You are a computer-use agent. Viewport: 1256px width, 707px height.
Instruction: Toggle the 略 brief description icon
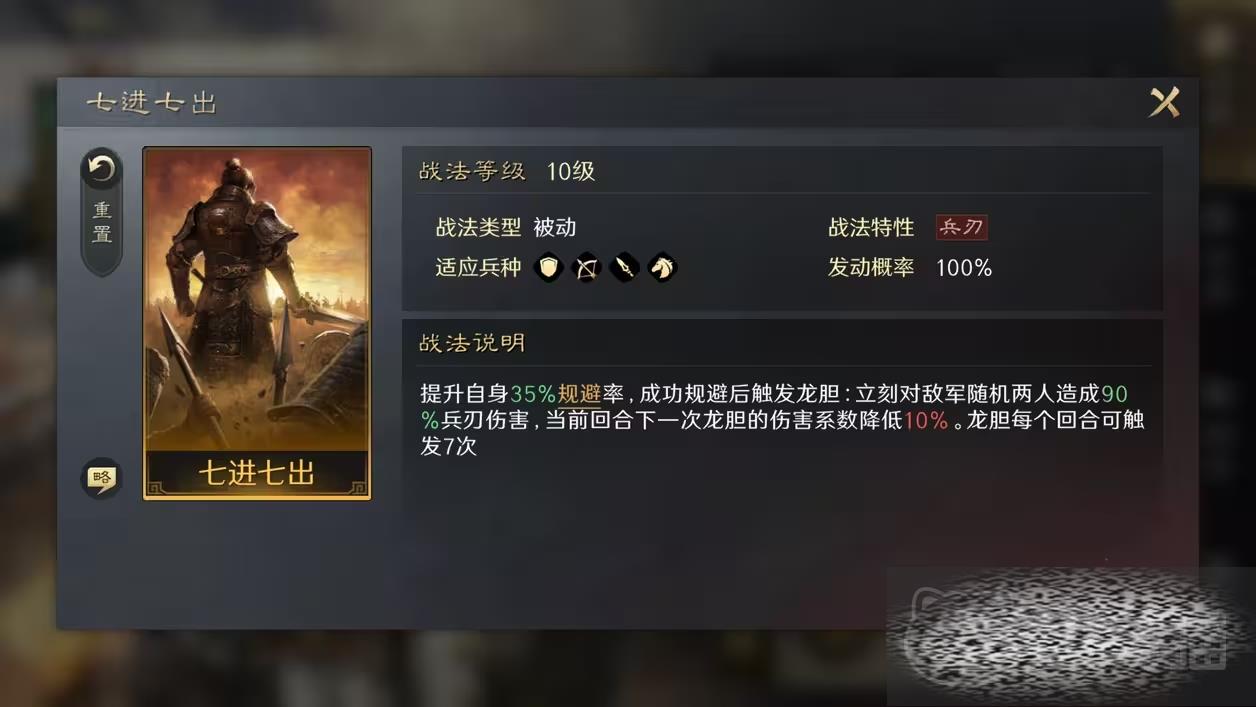point(101,477)
